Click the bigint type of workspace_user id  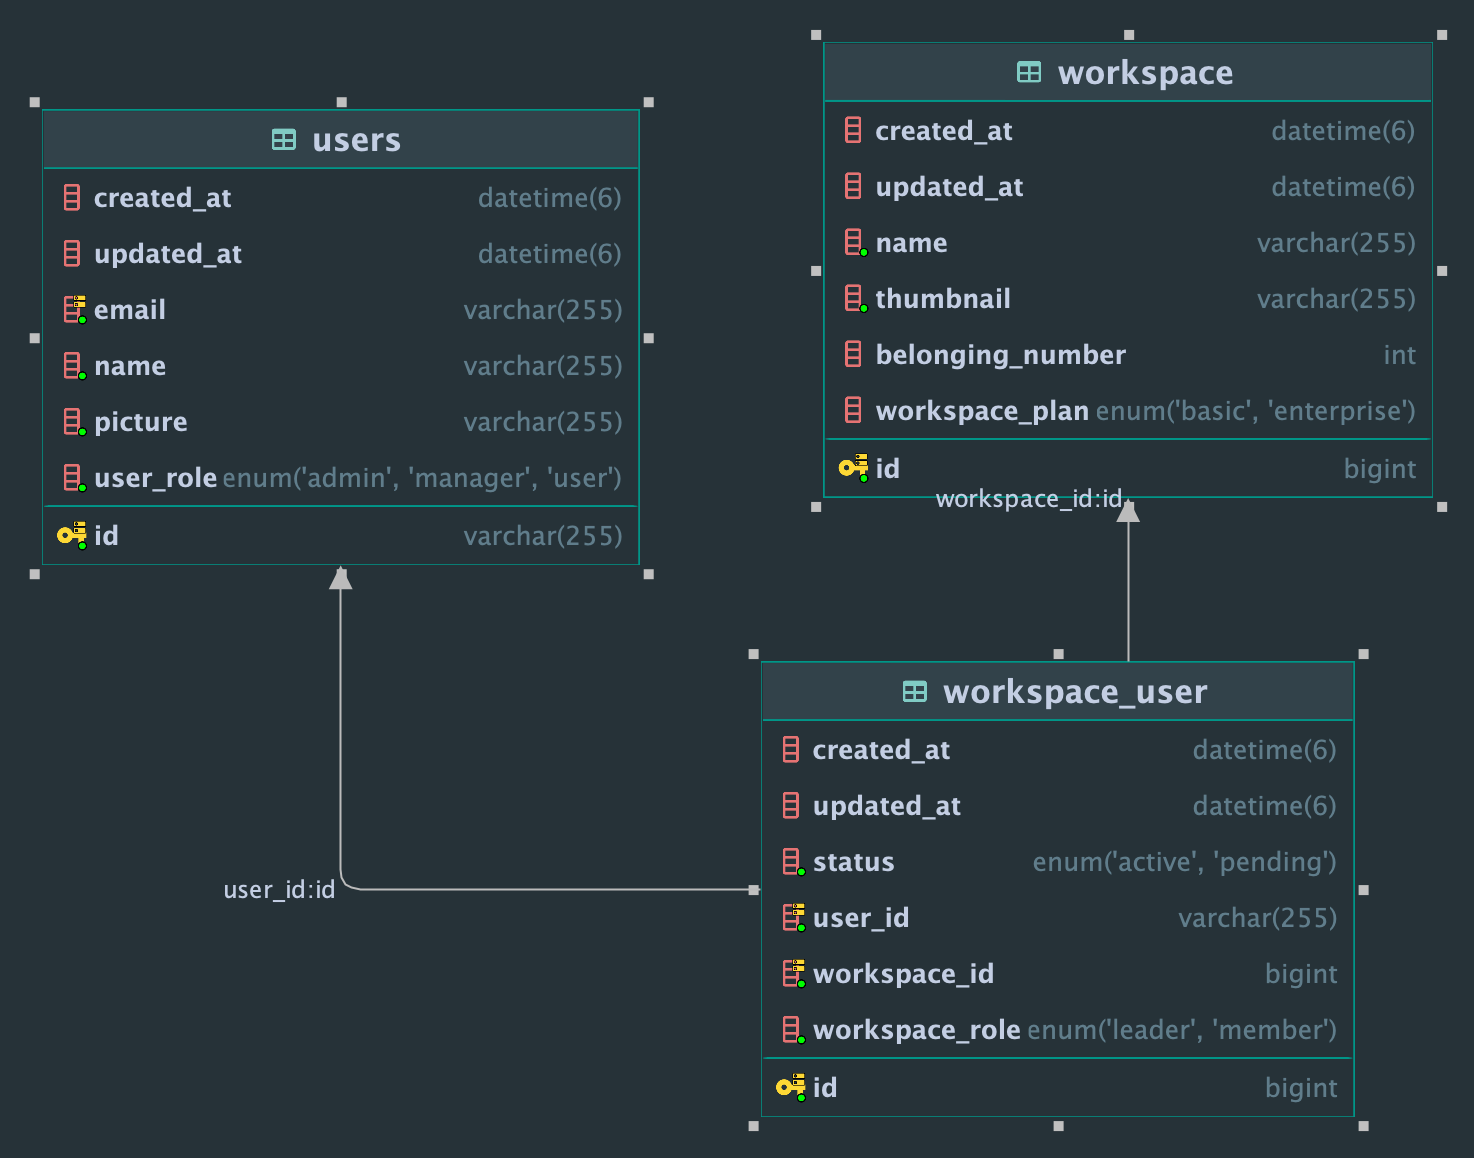pyautogui.click(x=1301, y=1088)
